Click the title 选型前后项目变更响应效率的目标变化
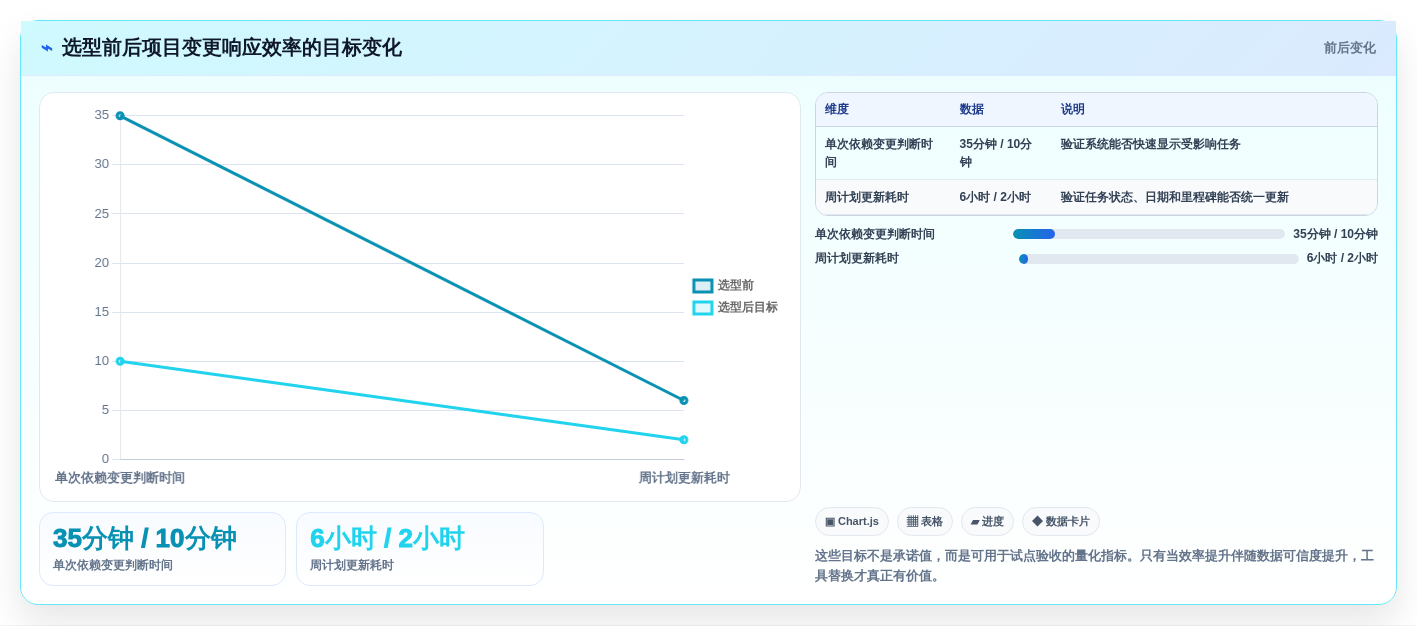The height and width of the screenshot is (626, 1417). coord(232,48)
